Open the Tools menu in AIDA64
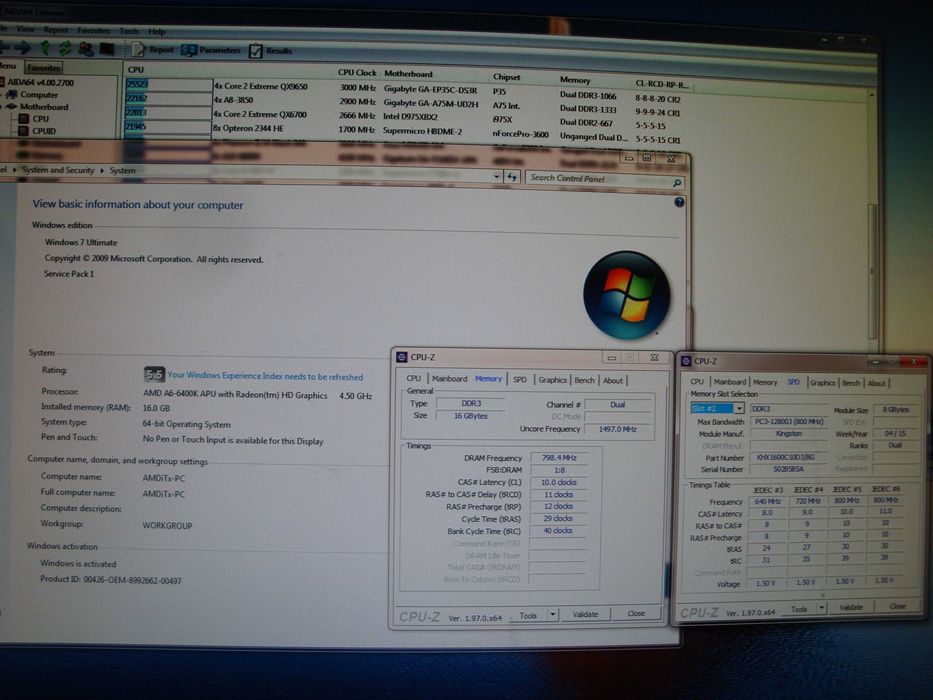The image size is (933, 700). pos(129,31)
